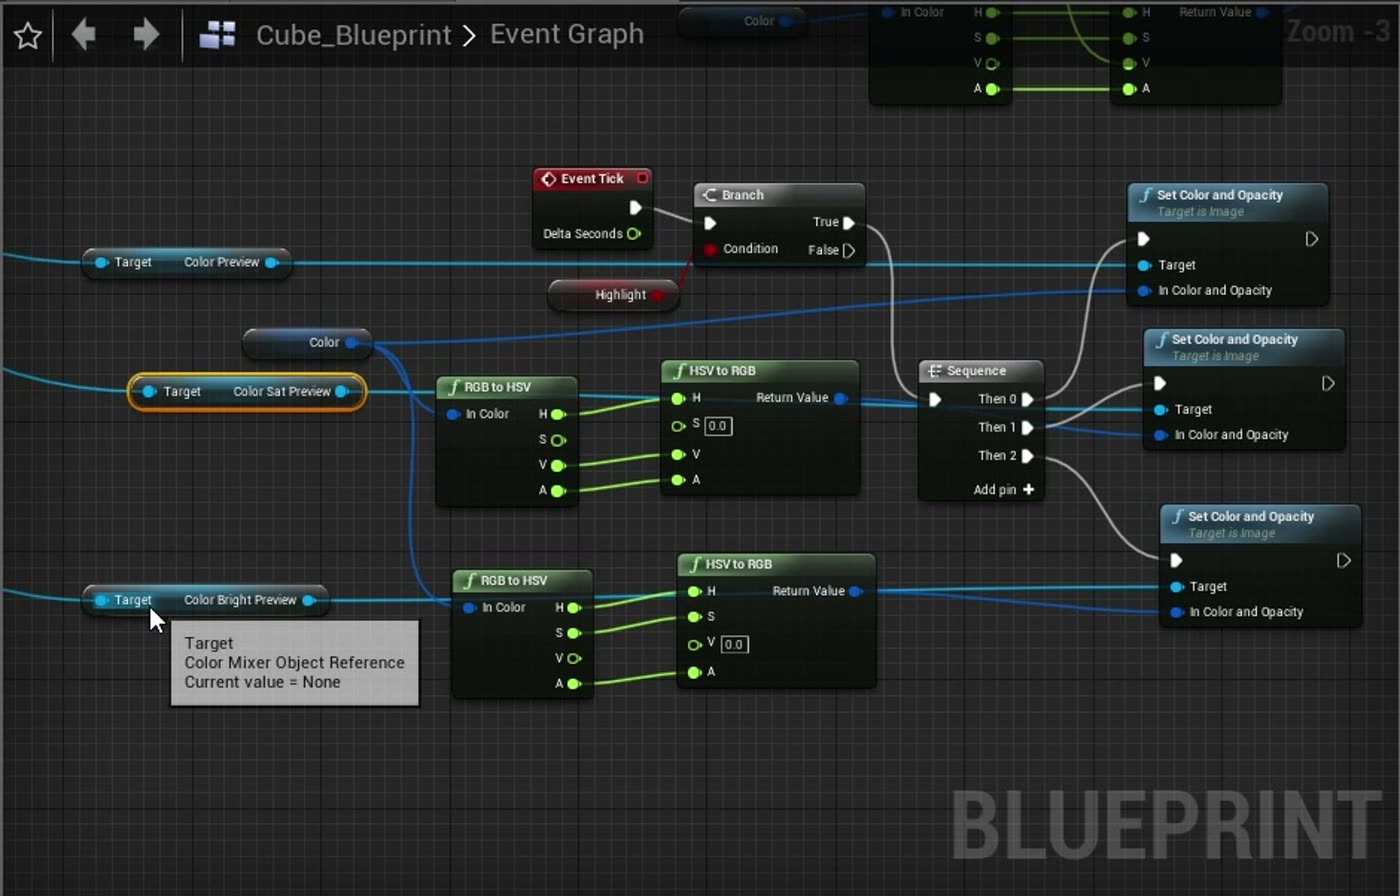Click Add pin on Sequence node
The height and width of the screenshot is (896, 1400).
click(1004, 490)
